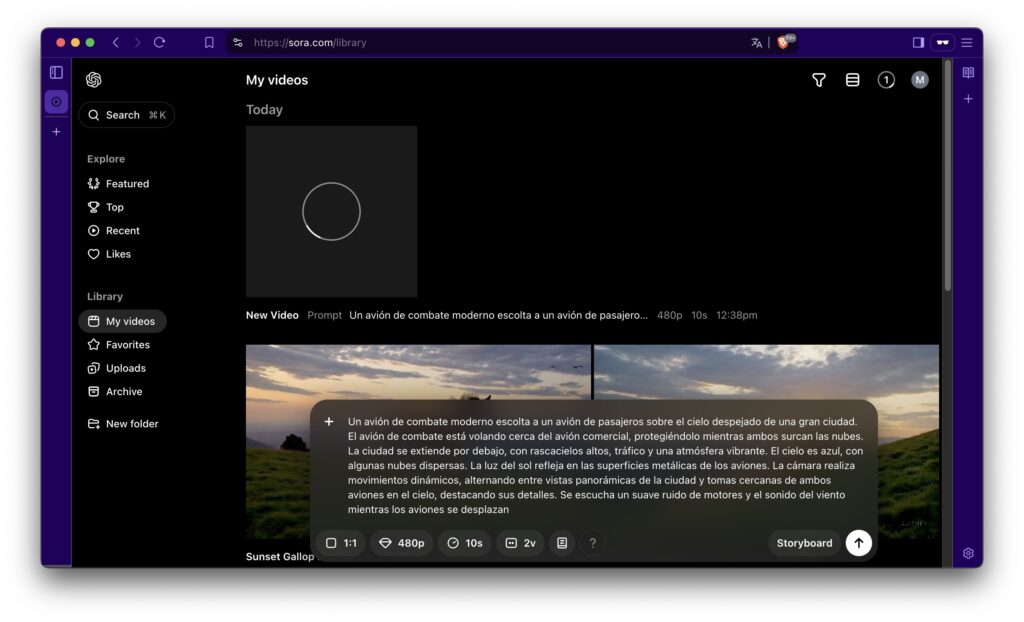Click the question mark help icon
Image resolution: width=1024 pixels, height=622 pixels.
[592, 543]
